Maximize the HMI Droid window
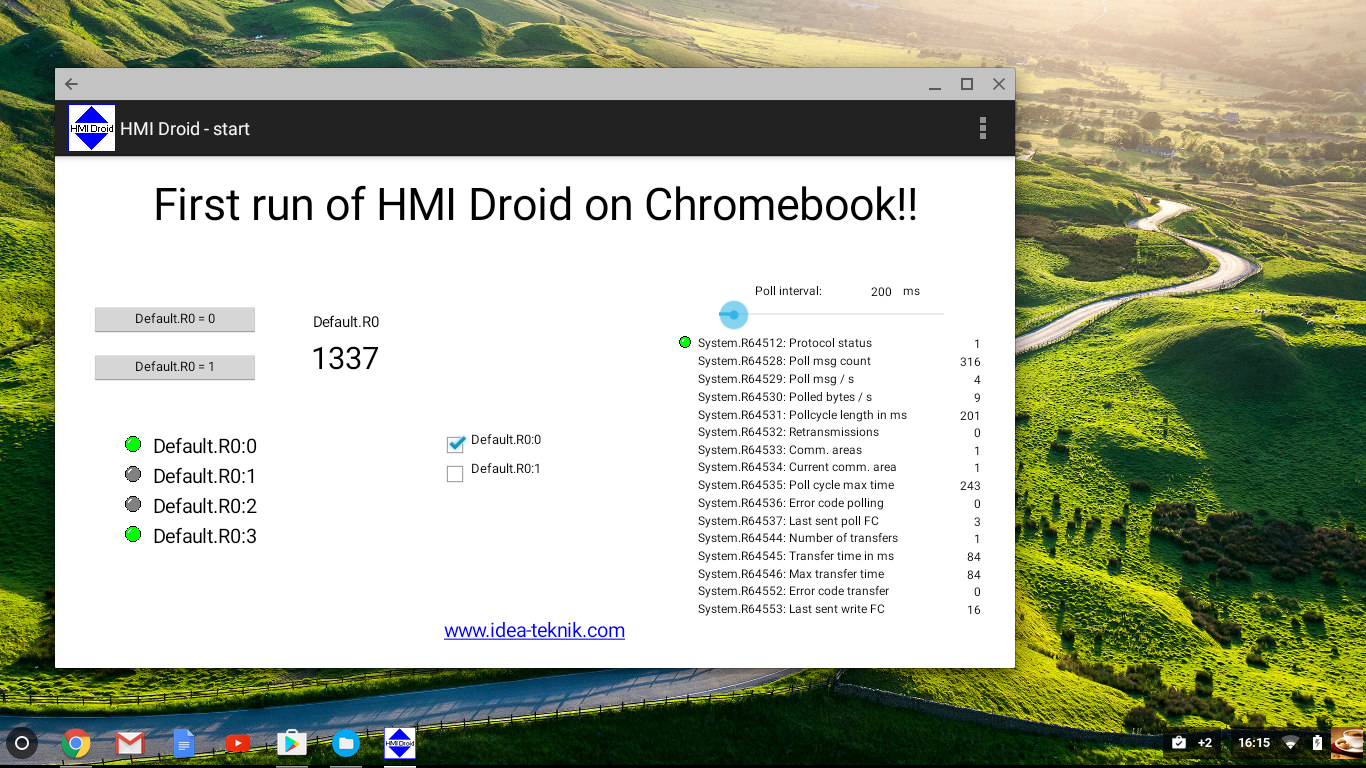The width and height of the screenshot is (1366, 768). click(967, 84)
